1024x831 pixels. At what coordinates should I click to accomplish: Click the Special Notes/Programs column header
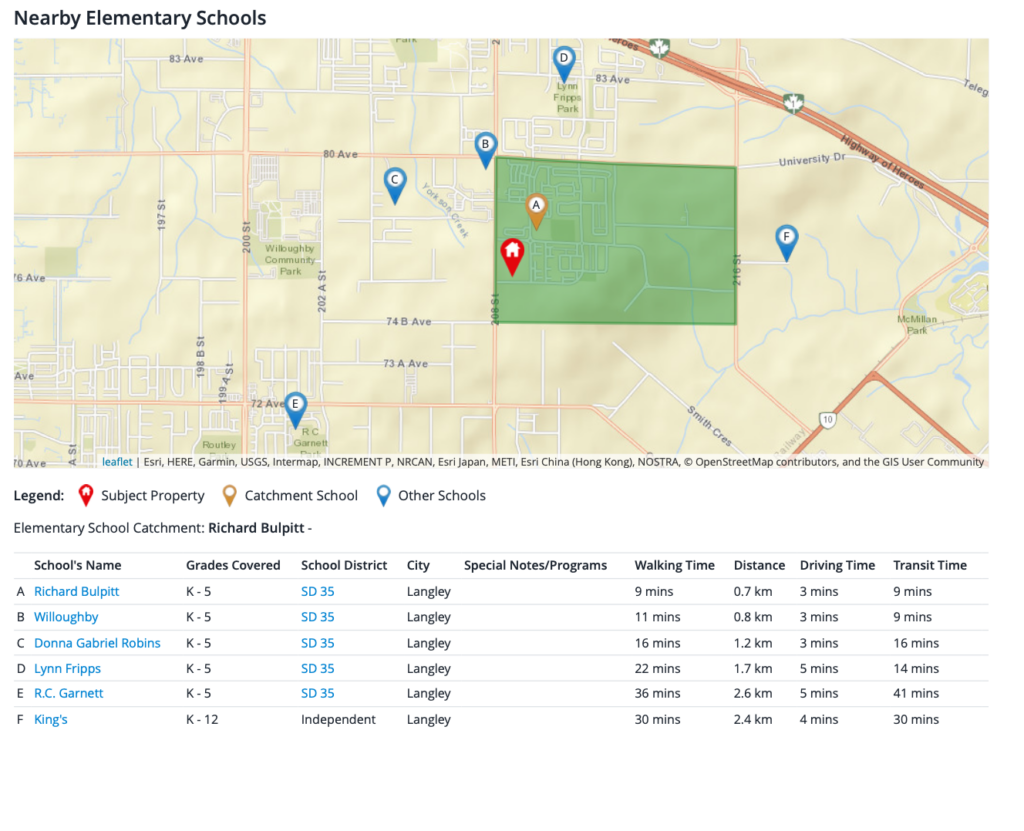point(536,565)
